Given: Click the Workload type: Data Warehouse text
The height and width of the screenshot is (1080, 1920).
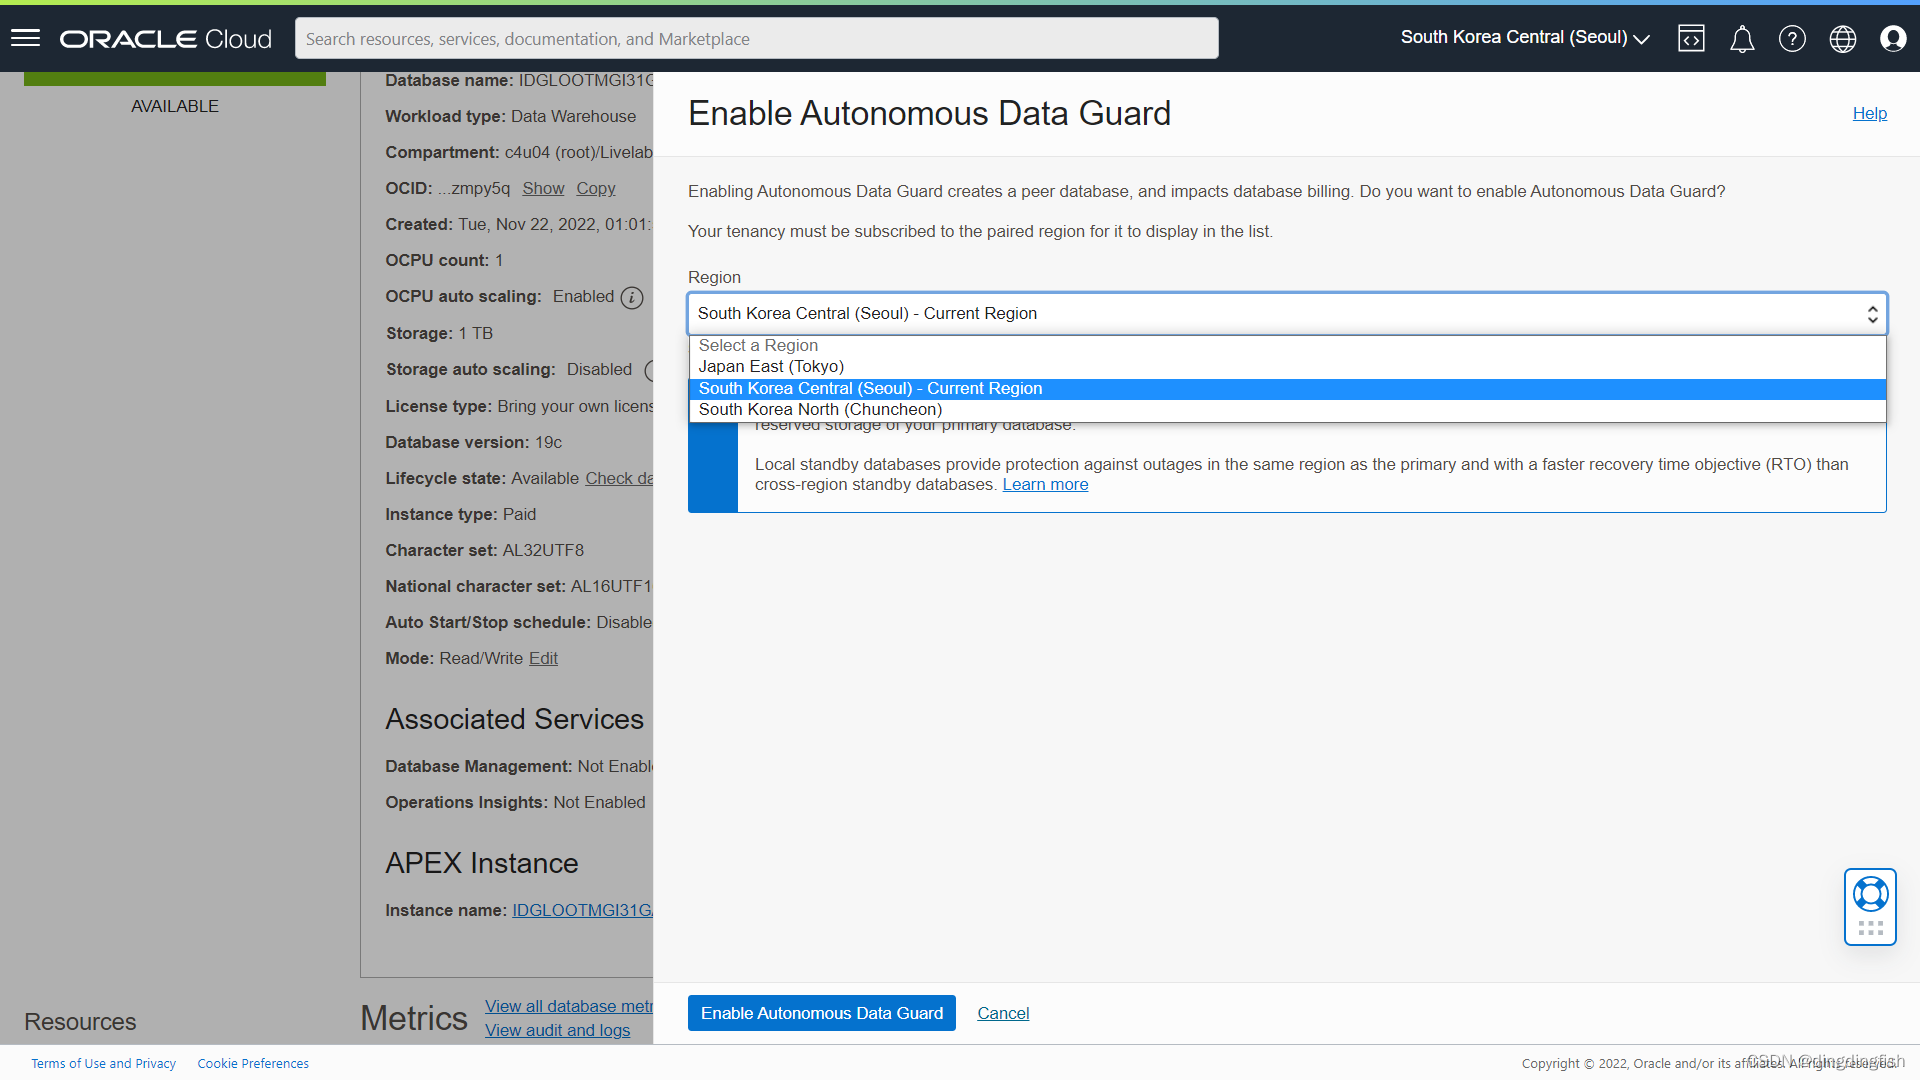Looking at the screenshot, I should click(510, 117).
